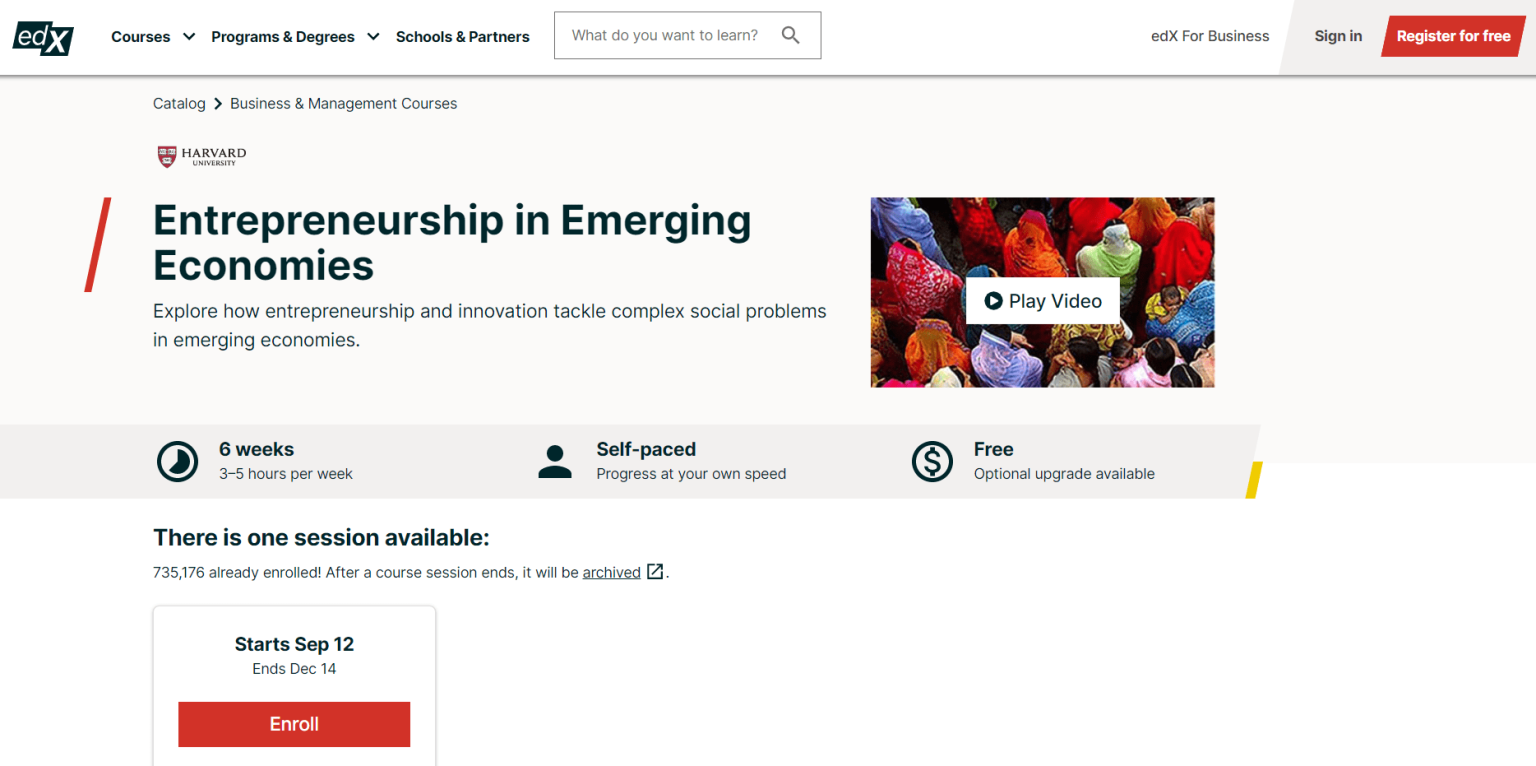The image size is (1536, 766).
Task: Click the external link icon after archived
Action: point(655,571)
